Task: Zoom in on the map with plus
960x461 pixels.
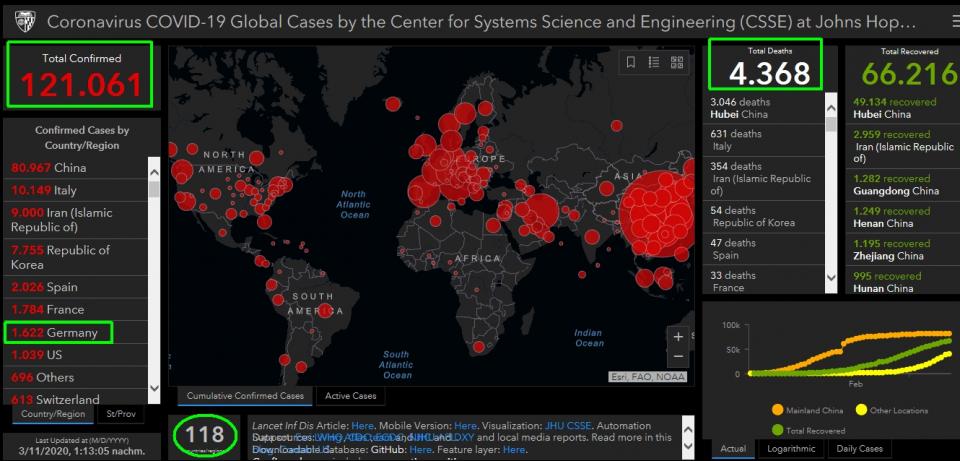Action: tap(679, 337)
